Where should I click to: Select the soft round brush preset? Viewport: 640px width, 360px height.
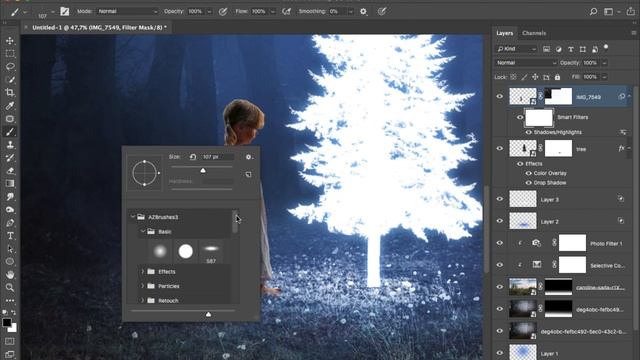160,251
